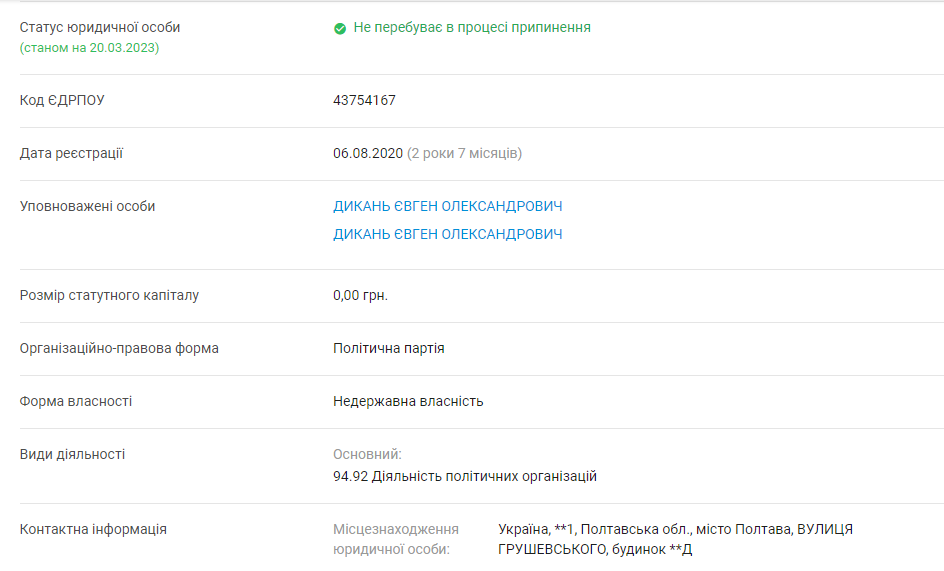
Task: Click the 'Не перебуває в процесі припинення' status text
Action: pos(472,27)
